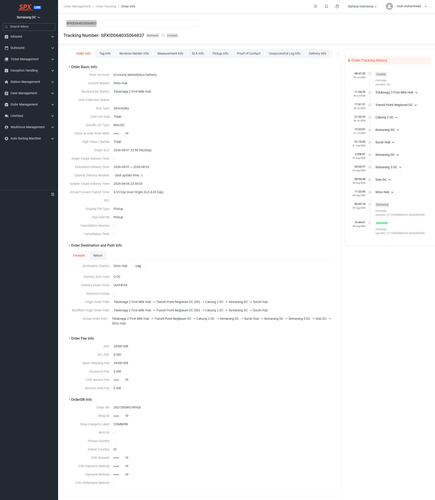The image size is (435, 500).
Task: Click the Workforce Management menu label
Action: [x=27, y=127]
